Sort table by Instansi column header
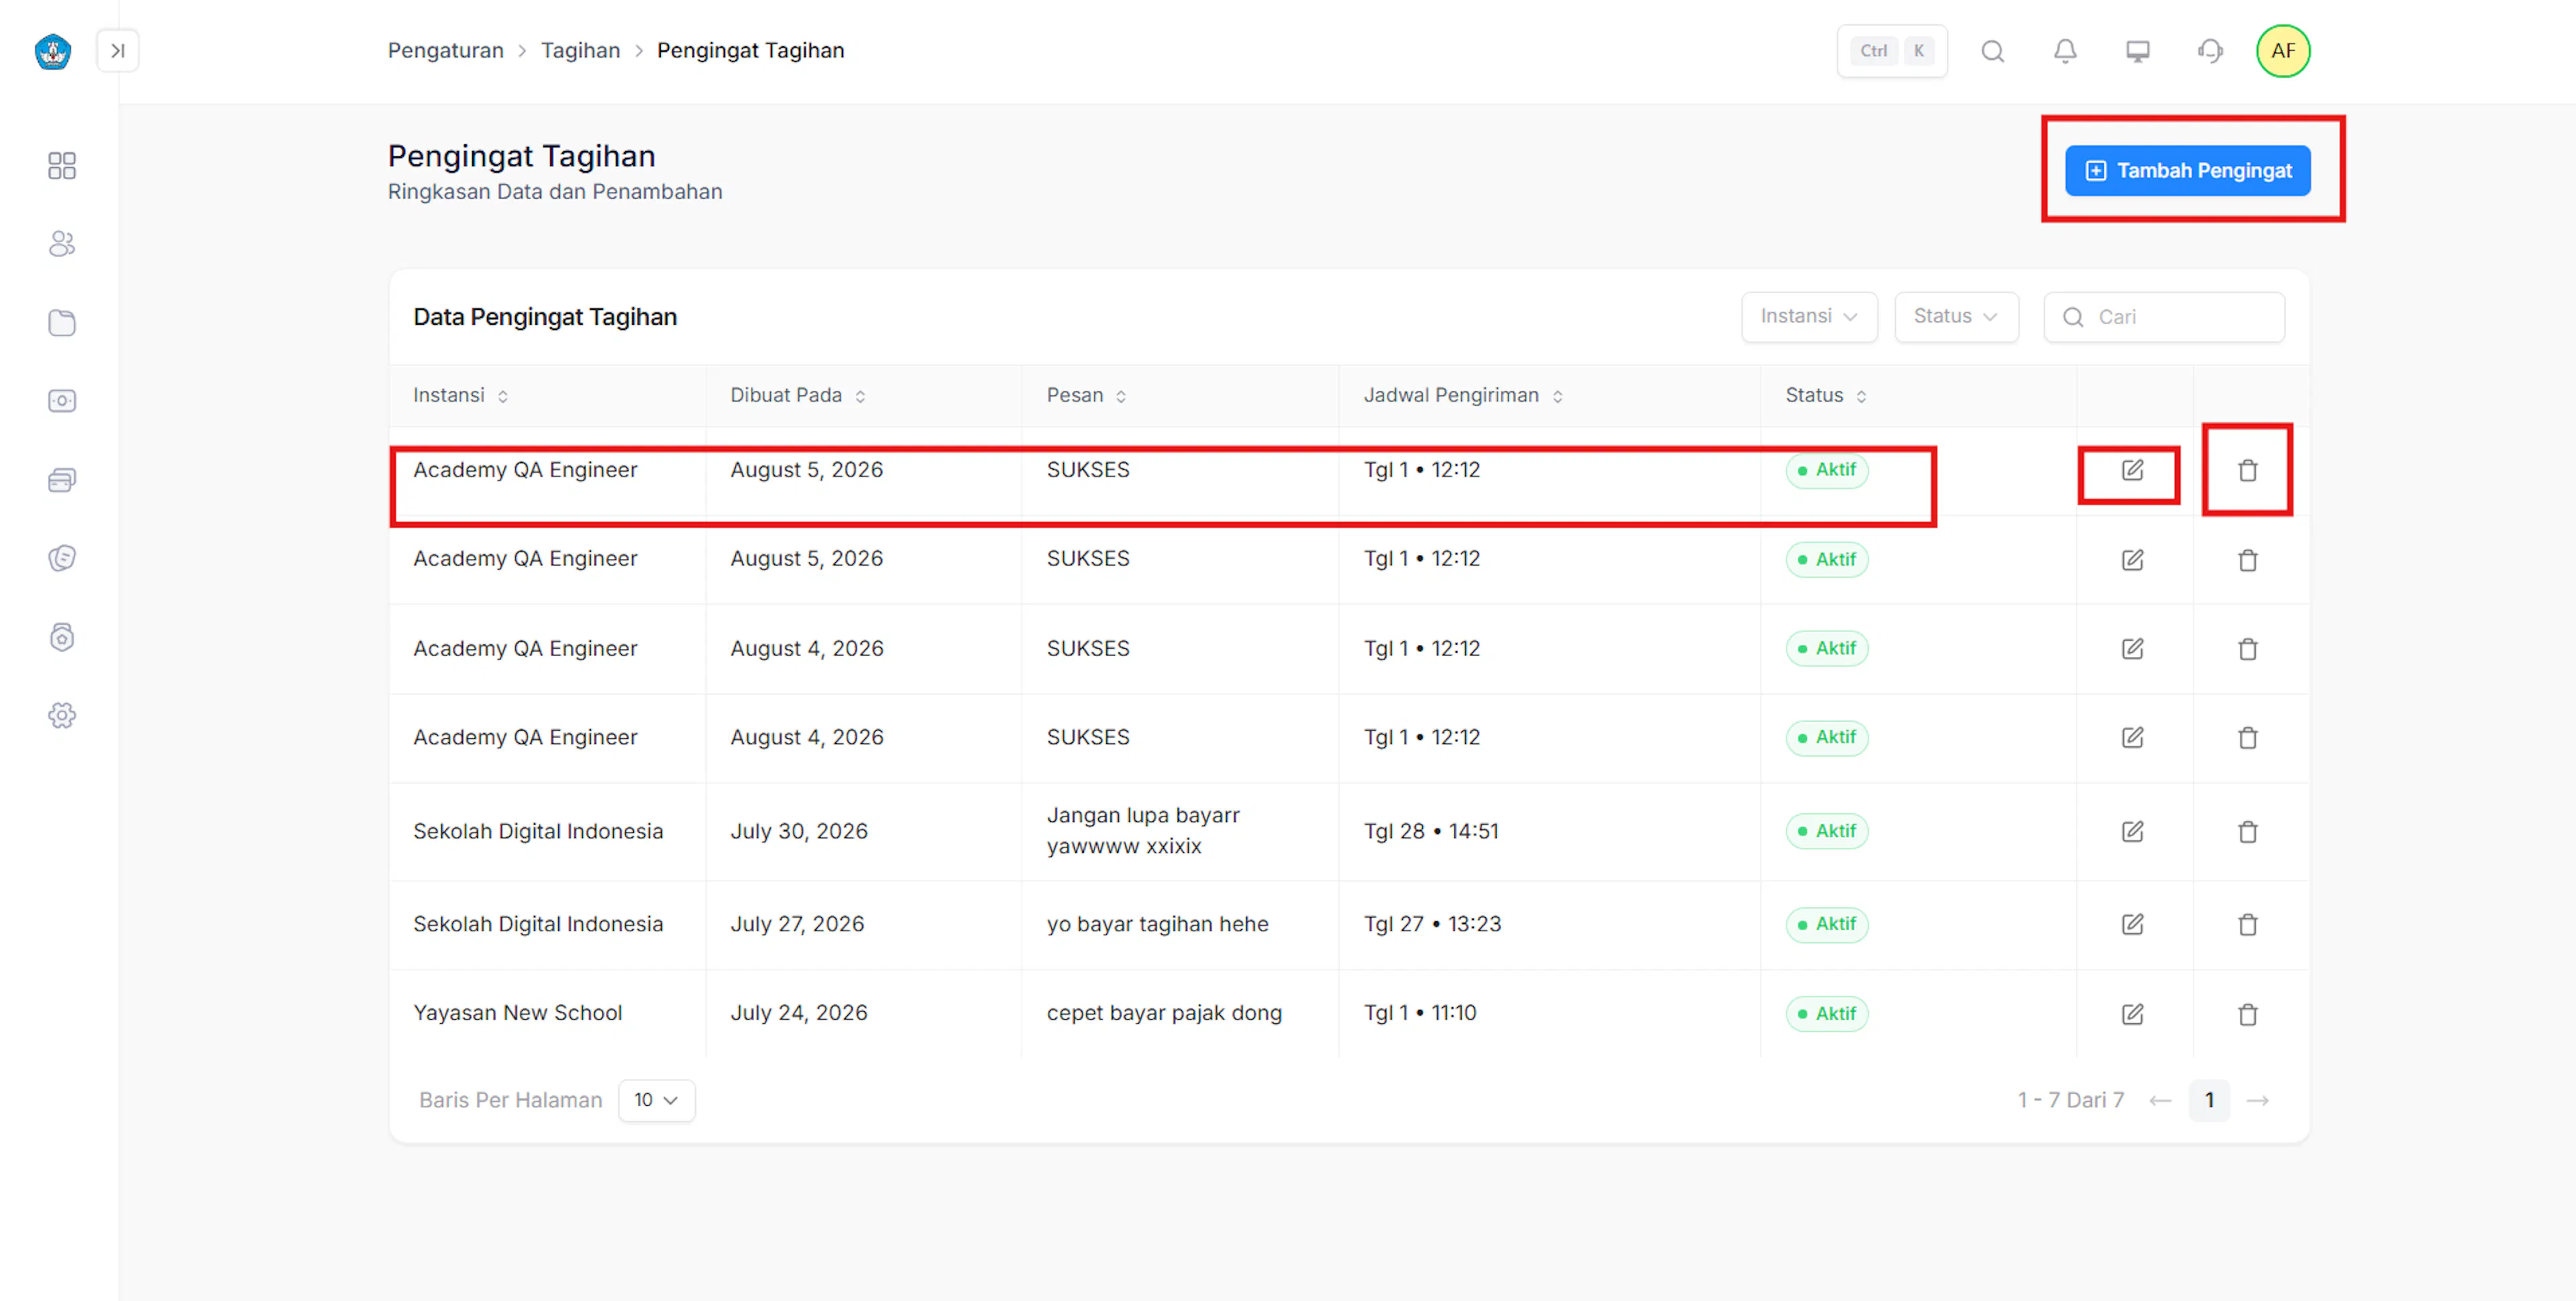 (461, 396)
